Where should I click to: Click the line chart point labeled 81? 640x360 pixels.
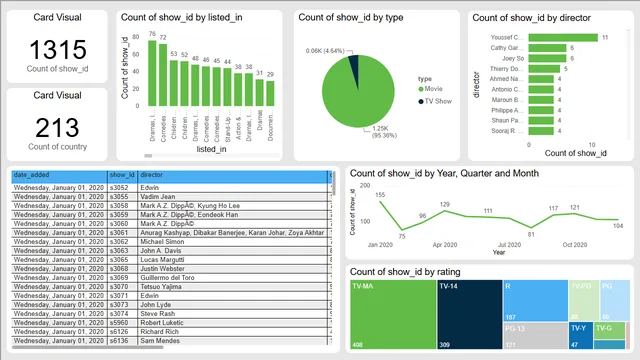click(531, 228)
